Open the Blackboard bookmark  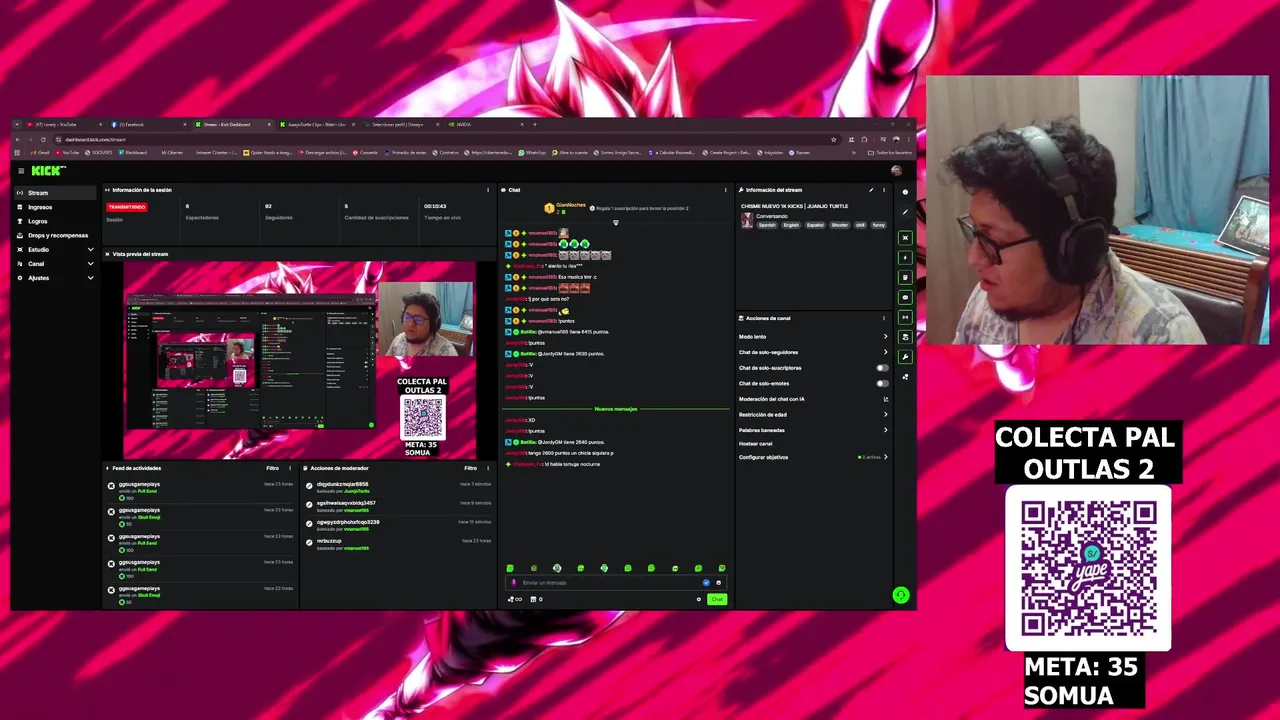pyautogui.click(x=132, y=153)
